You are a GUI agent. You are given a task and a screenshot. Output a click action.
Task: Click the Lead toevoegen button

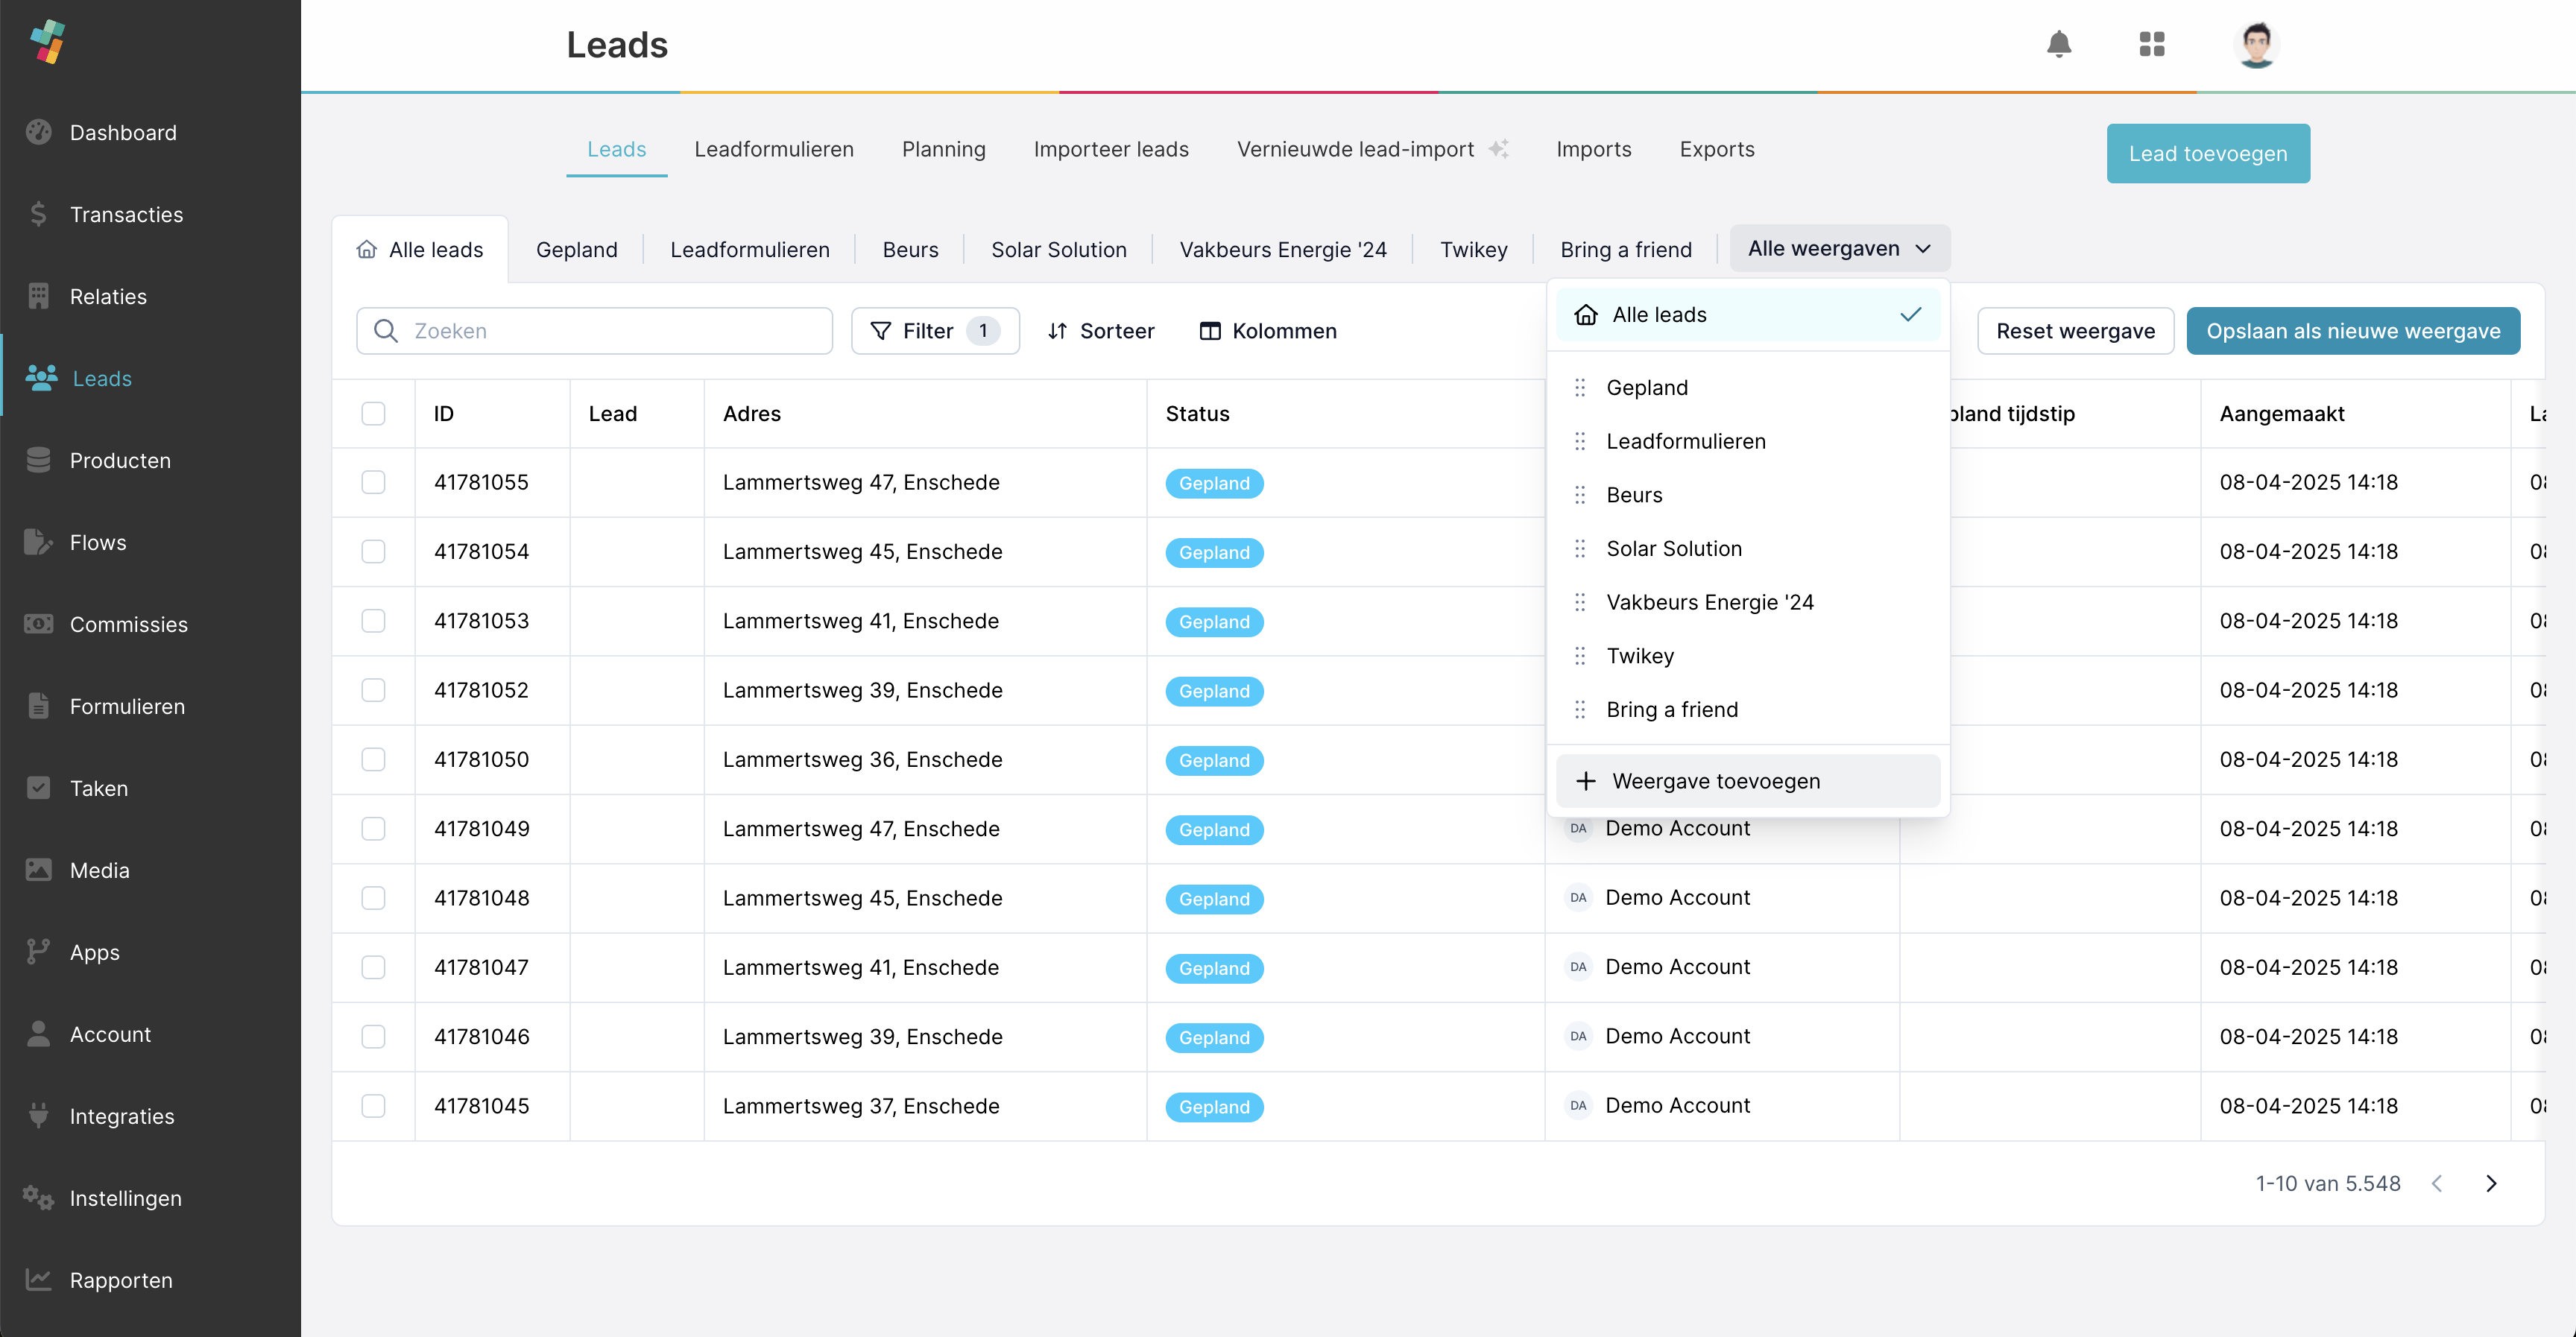[2207, 154]
